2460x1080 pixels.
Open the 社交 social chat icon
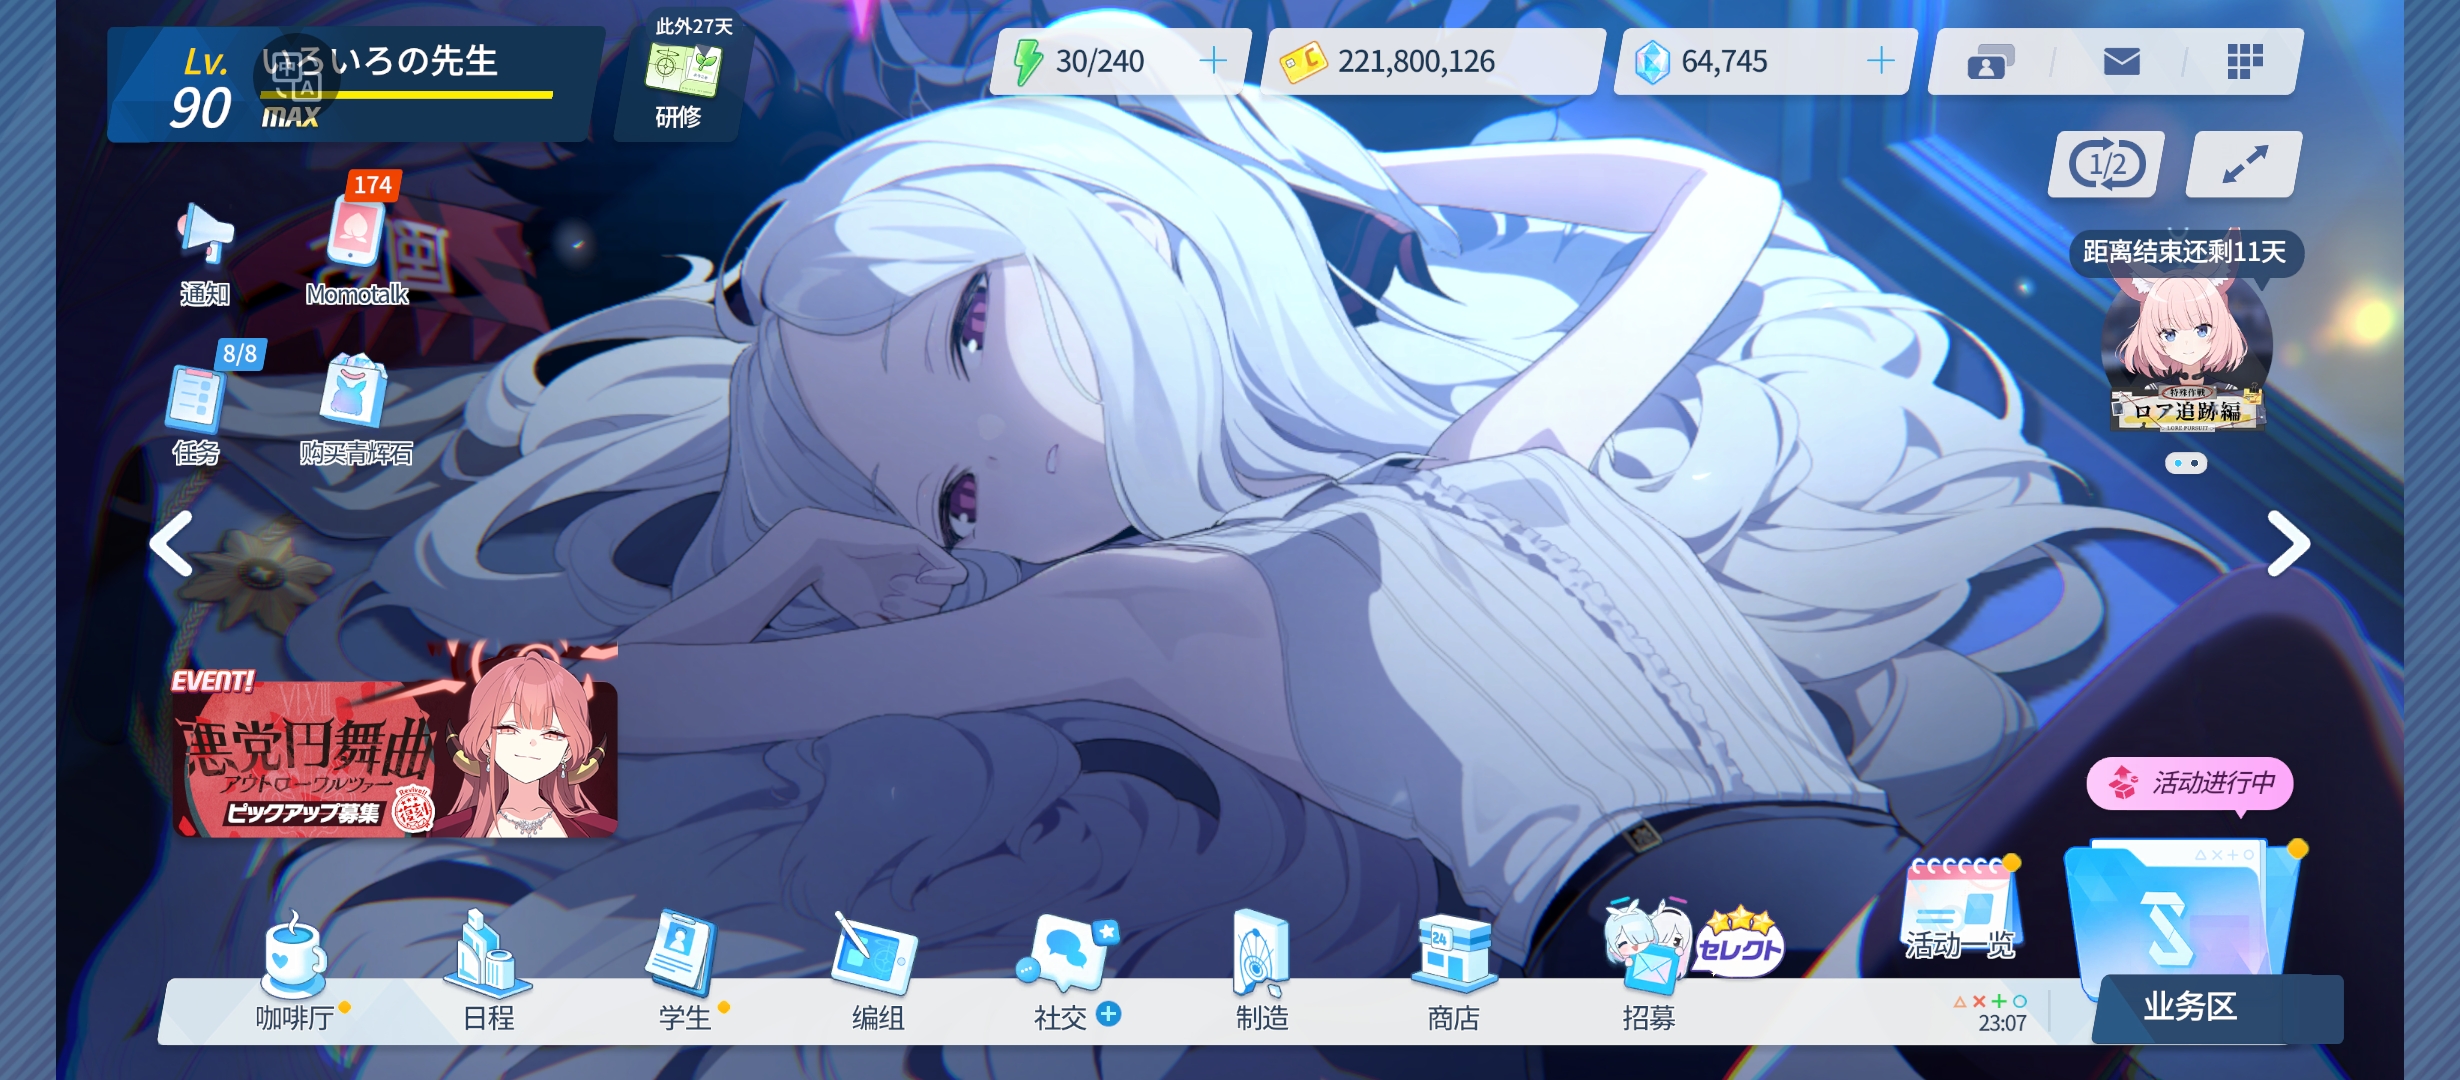coord(1068,953)
